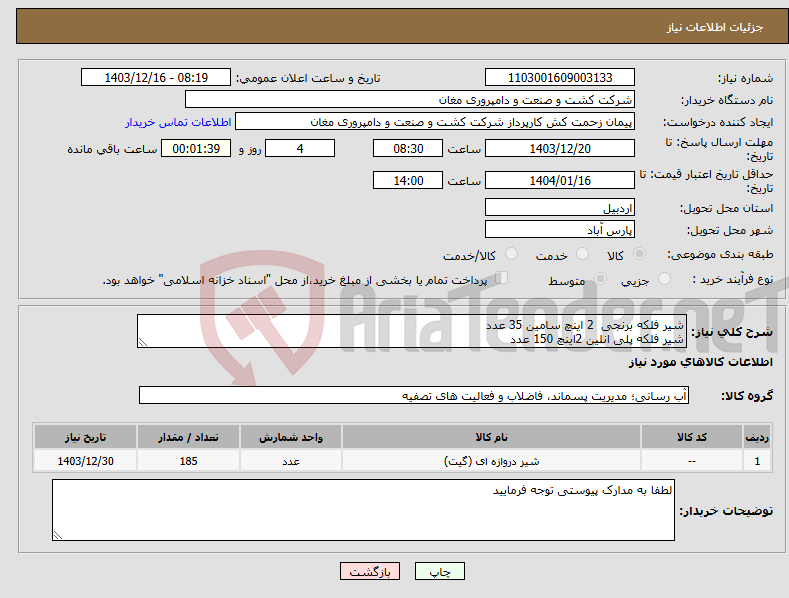
Task: Click the province field اردبیل
Action: (560, 207)
